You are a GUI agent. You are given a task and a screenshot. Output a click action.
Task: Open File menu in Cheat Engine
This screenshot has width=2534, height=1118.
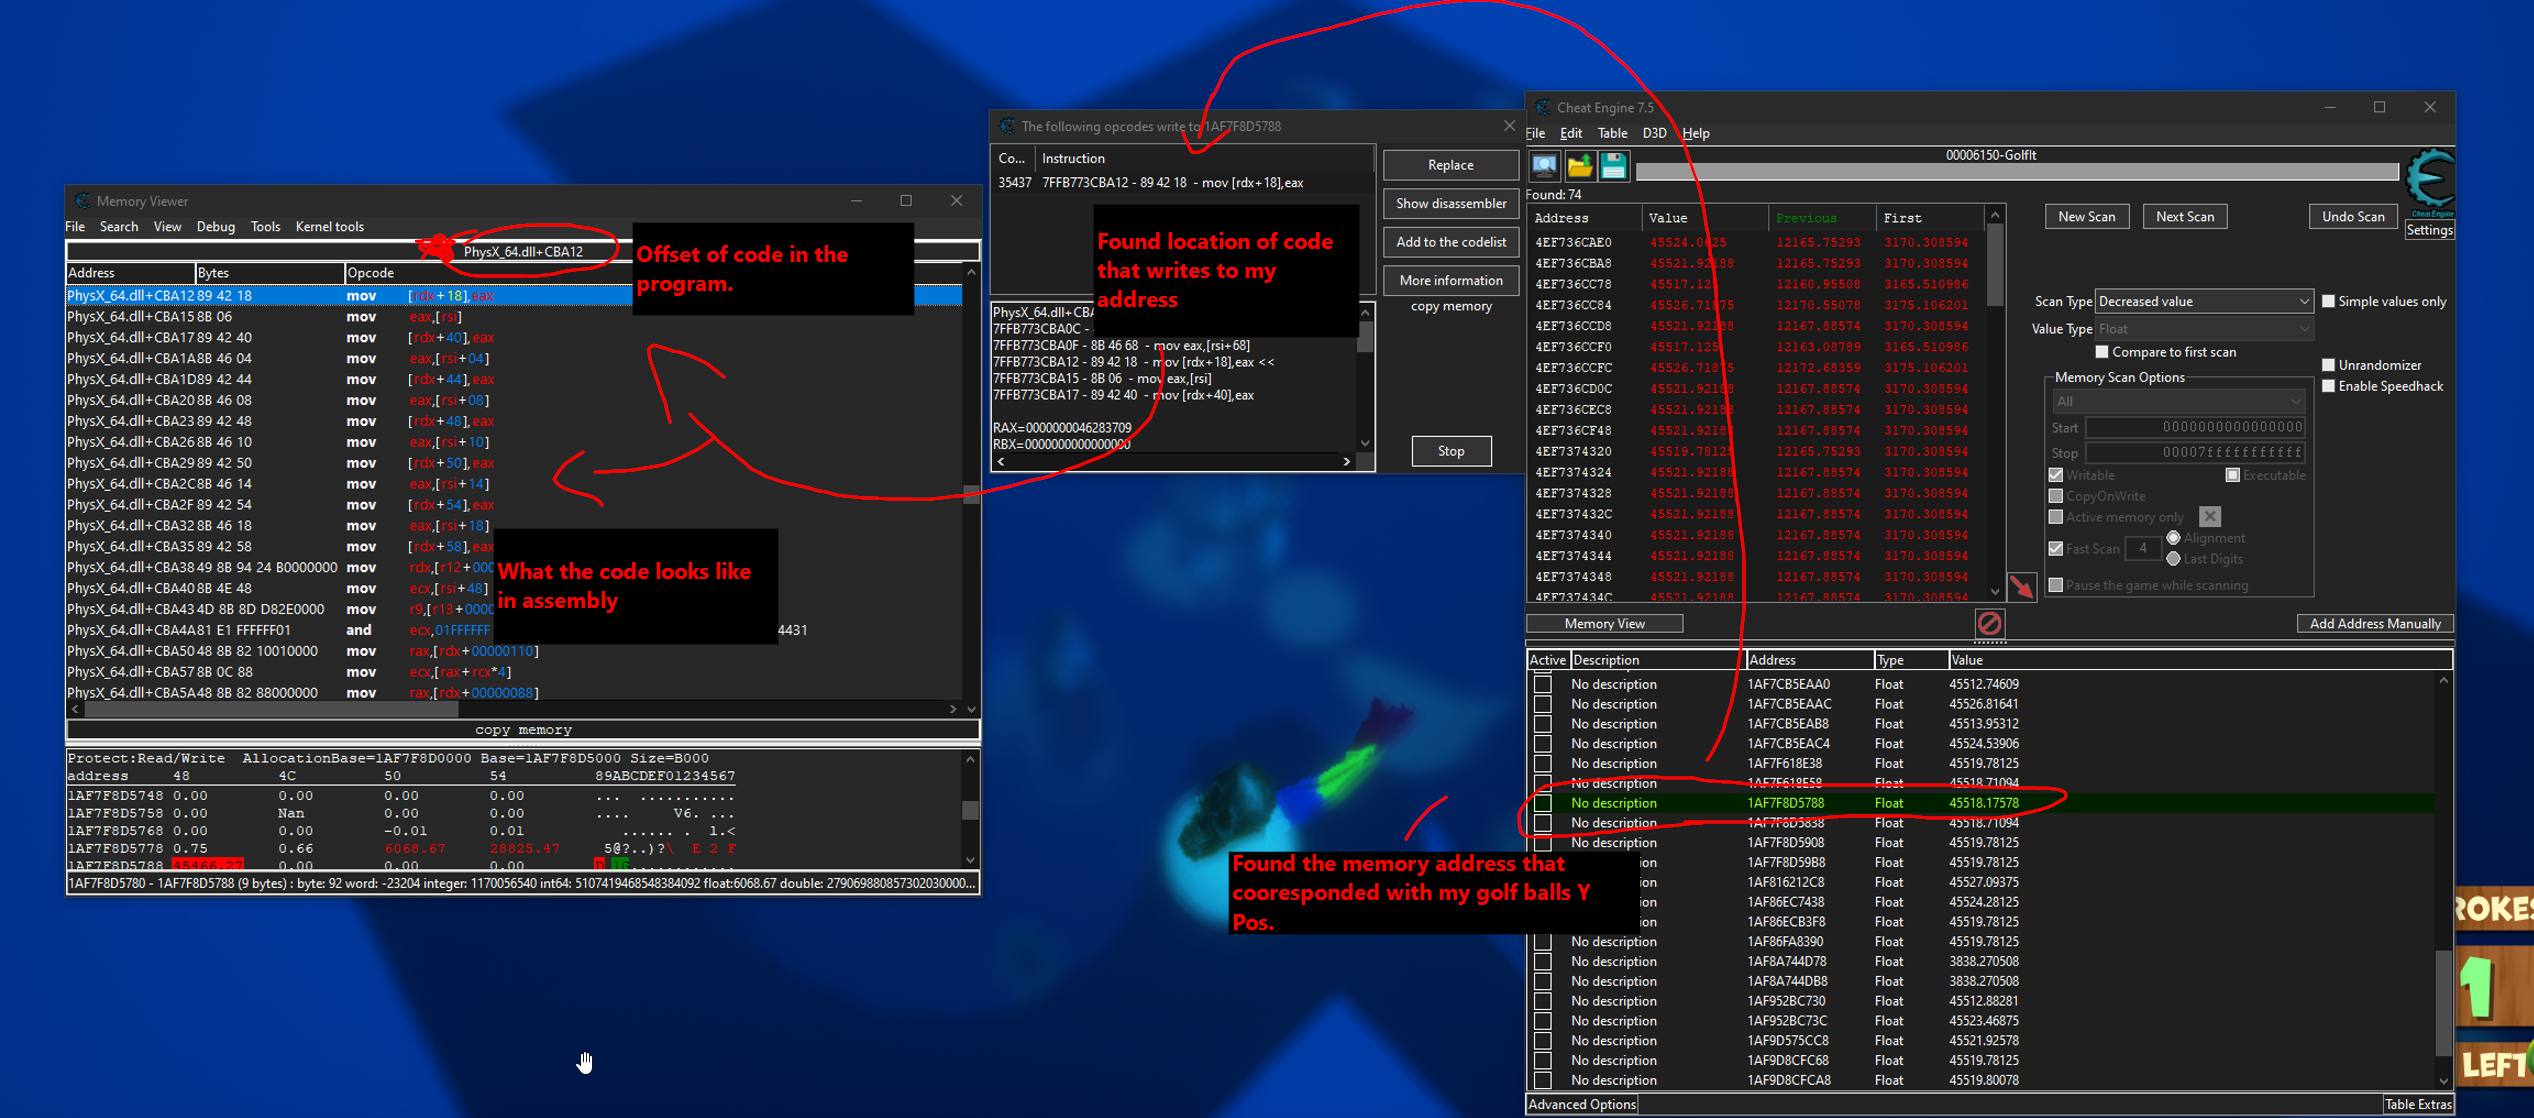1536,133
